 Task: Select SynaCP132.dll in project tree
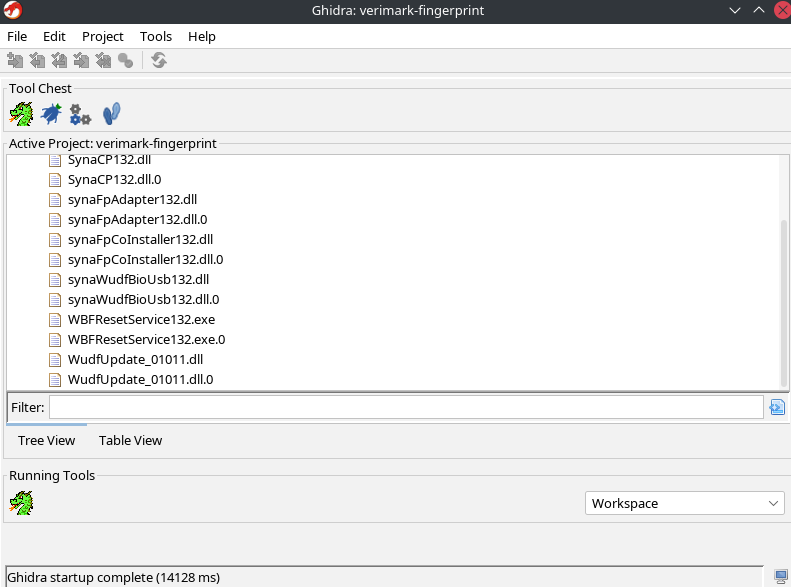pos(109,160)
